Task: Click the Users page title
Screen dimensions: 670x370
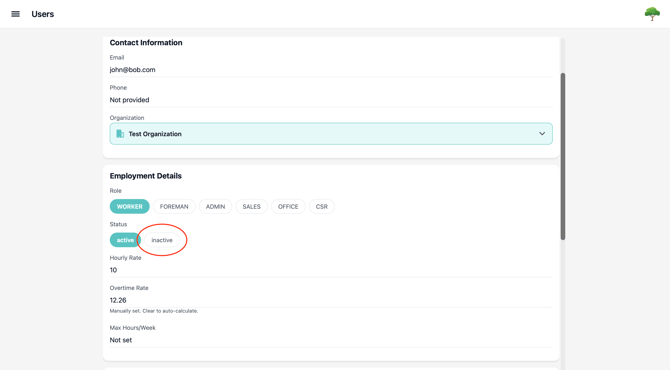Action: pos(43,14)
